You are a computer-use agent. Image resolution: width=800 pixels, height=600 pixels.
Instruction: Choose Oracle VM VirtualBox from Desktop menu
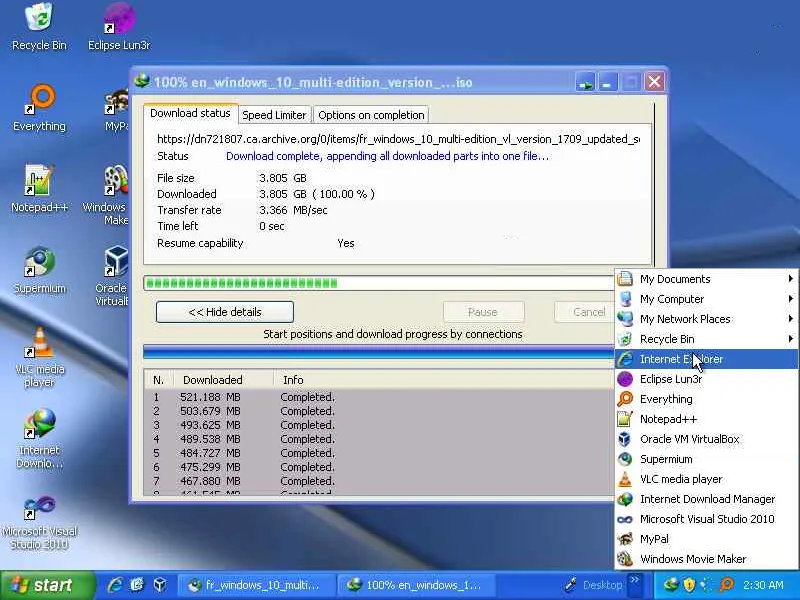(706, 439)
